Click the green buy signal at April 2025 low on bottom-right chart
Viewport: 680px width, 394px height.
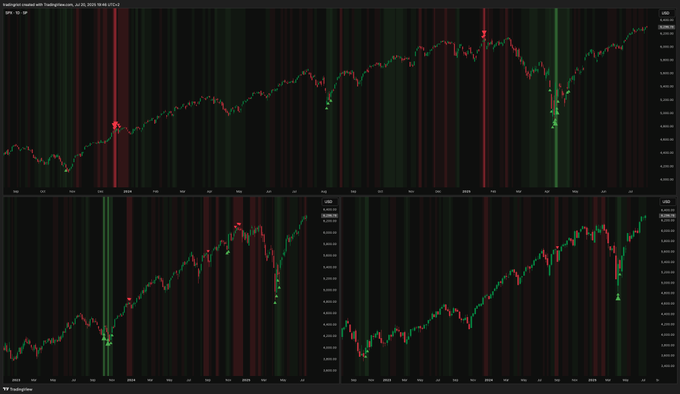[x=618, y=297]
